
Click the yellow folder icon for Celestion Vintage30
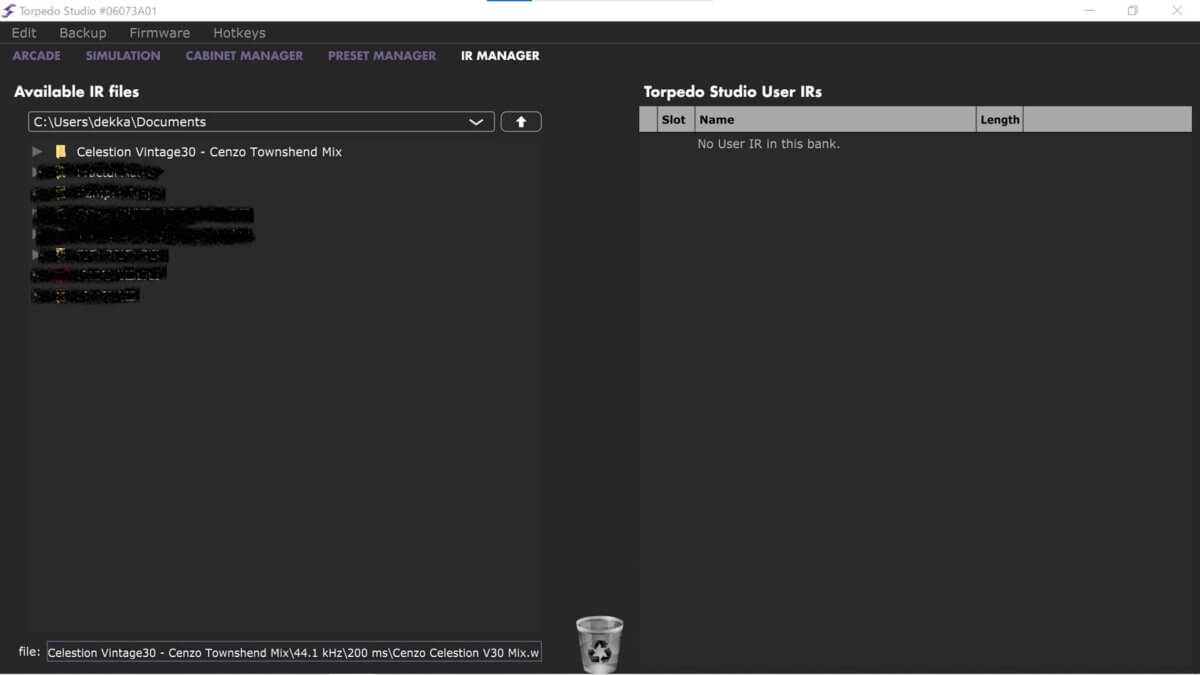click(61, 152)
